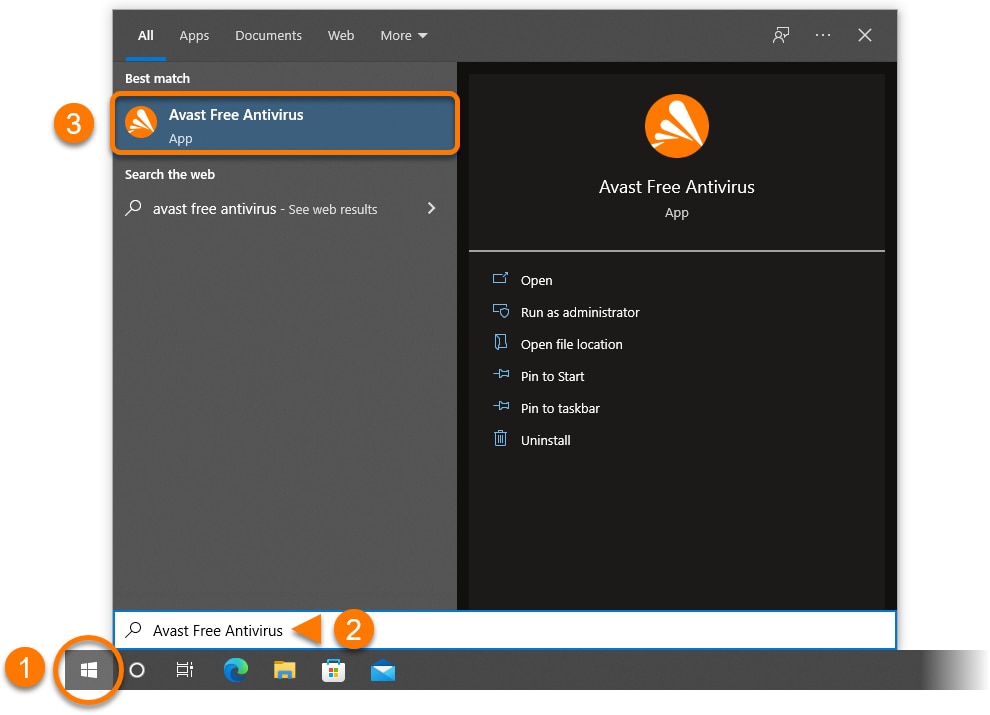Switch to the Apps tab
990x715 pixels.
(x=194, y=35)
